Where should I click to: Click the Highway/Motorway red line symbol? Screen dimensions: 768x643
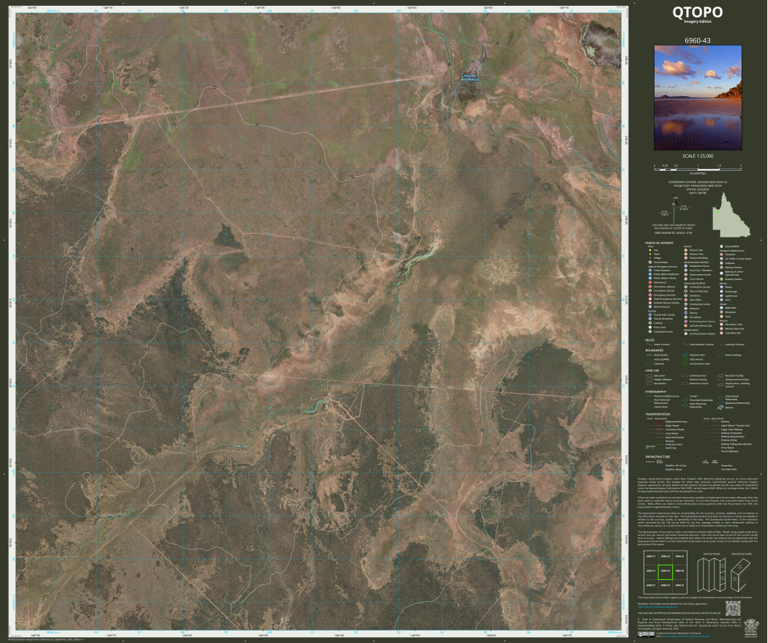659,422
